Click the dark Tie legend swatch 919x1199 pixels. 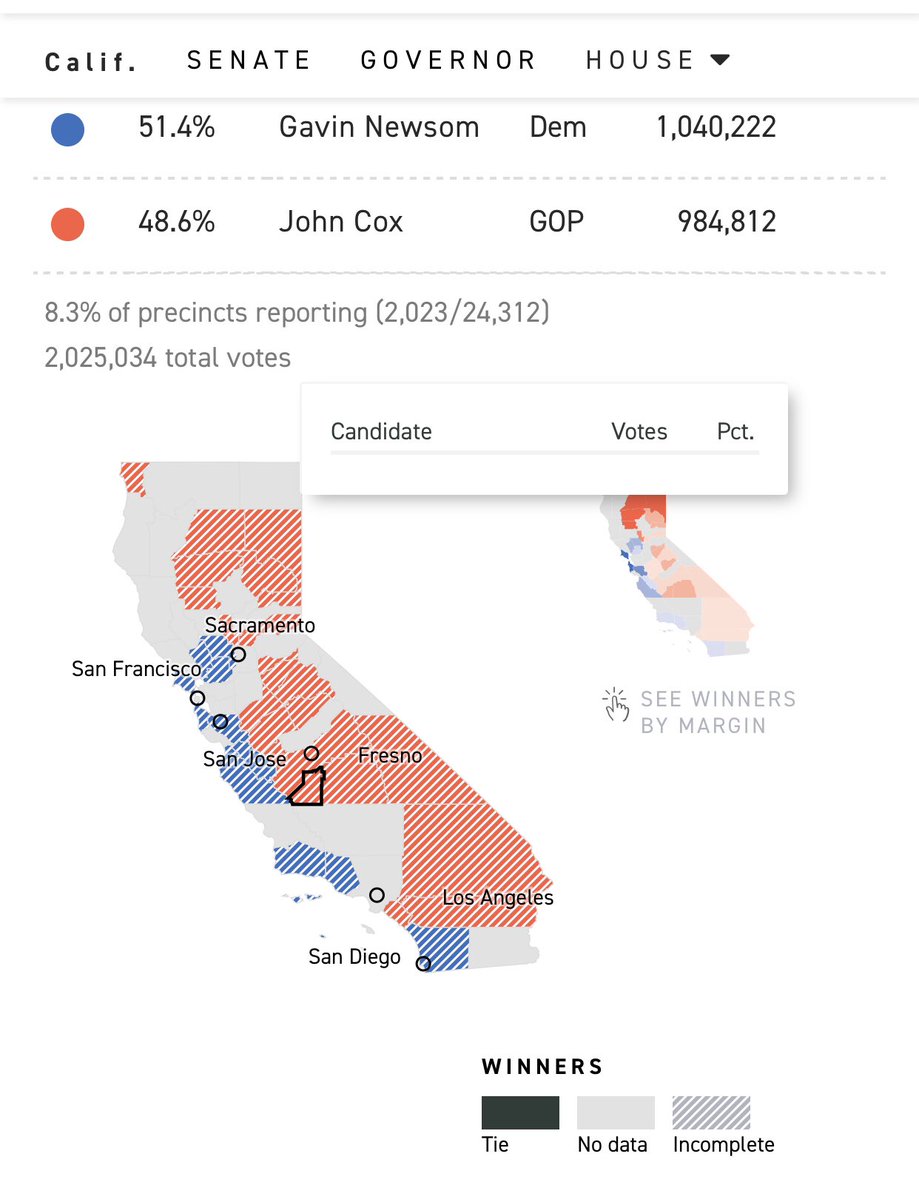click(520, 1112)
